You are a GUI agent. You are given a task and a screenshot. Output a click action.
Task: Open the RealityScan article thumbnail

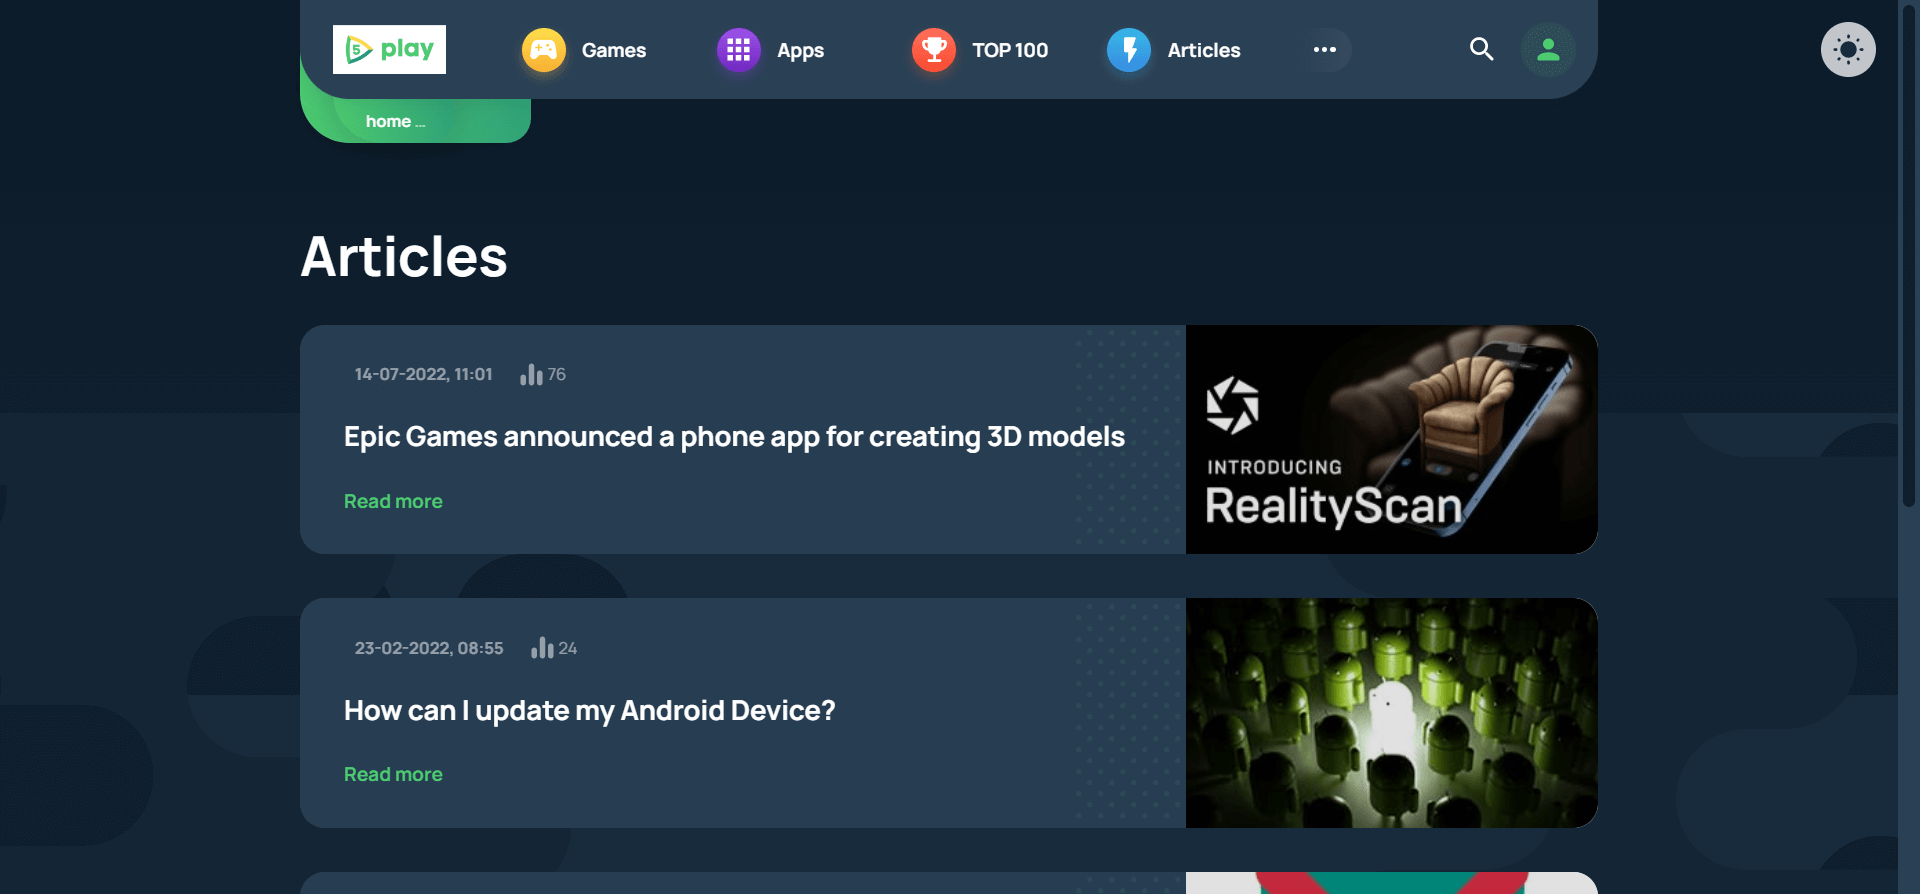tap(1390, 439)
